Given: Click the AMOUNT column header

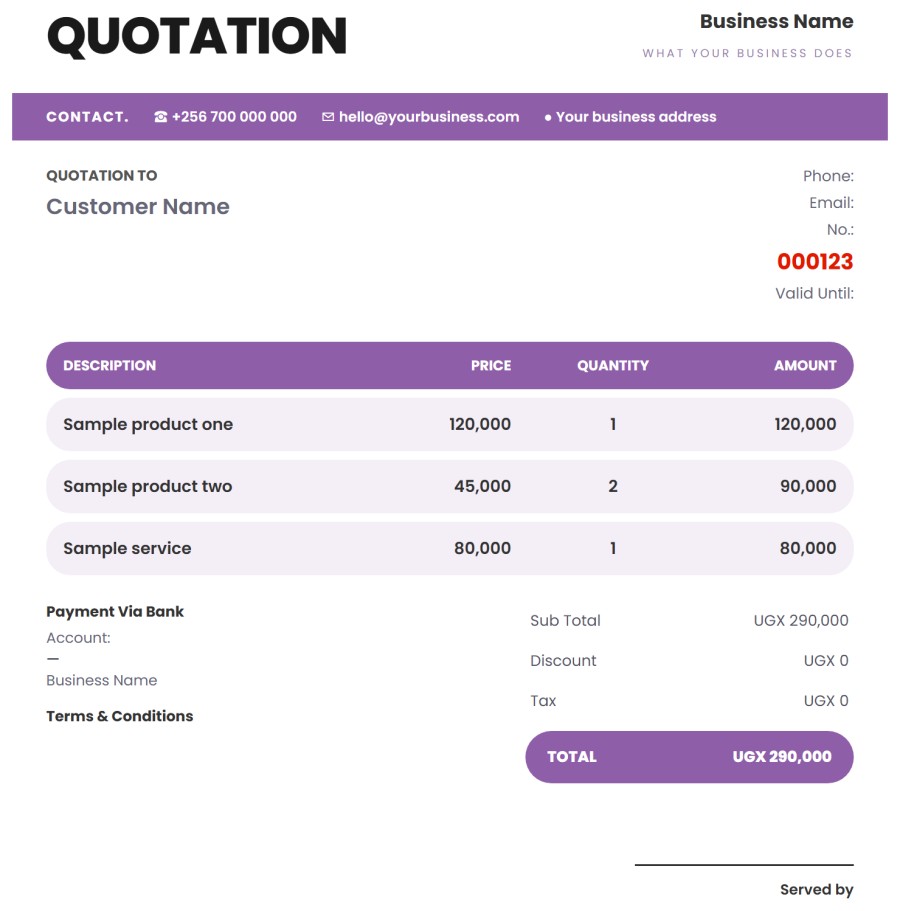Looking at the screenshot, I should point(805,365).
